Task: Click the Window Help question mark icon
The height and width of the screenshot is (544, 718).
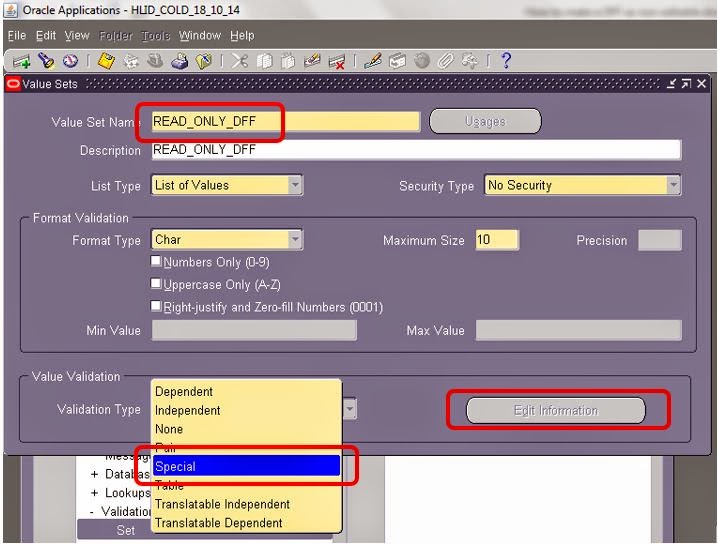Action: [x=506, y=60]
